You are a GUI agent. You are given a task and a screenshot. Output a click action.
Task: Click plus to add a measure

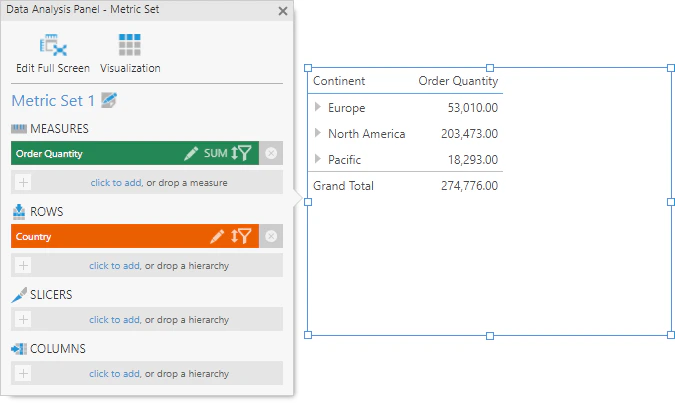pyautogui.click(x=23, y=183)
